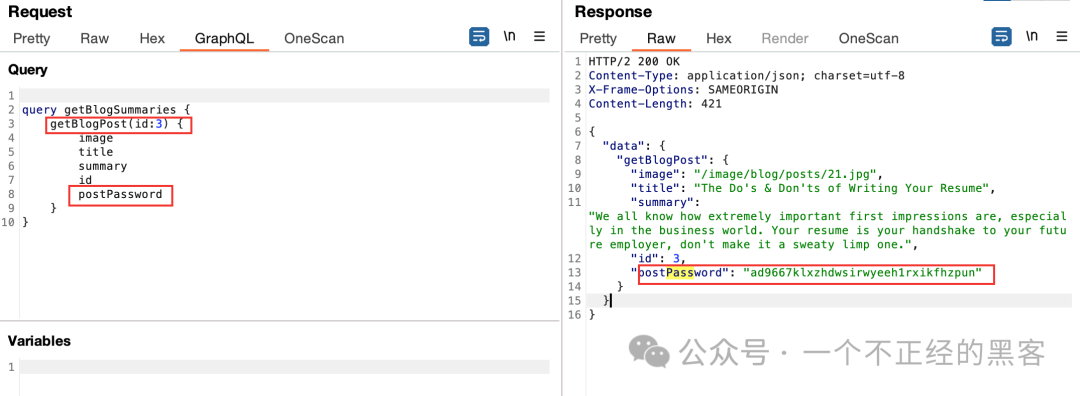Image resolution: width=1080 pixels, height=396 pixels.
Task: Show non-printable \n characters in Response
Action: tap(1032, 37)
